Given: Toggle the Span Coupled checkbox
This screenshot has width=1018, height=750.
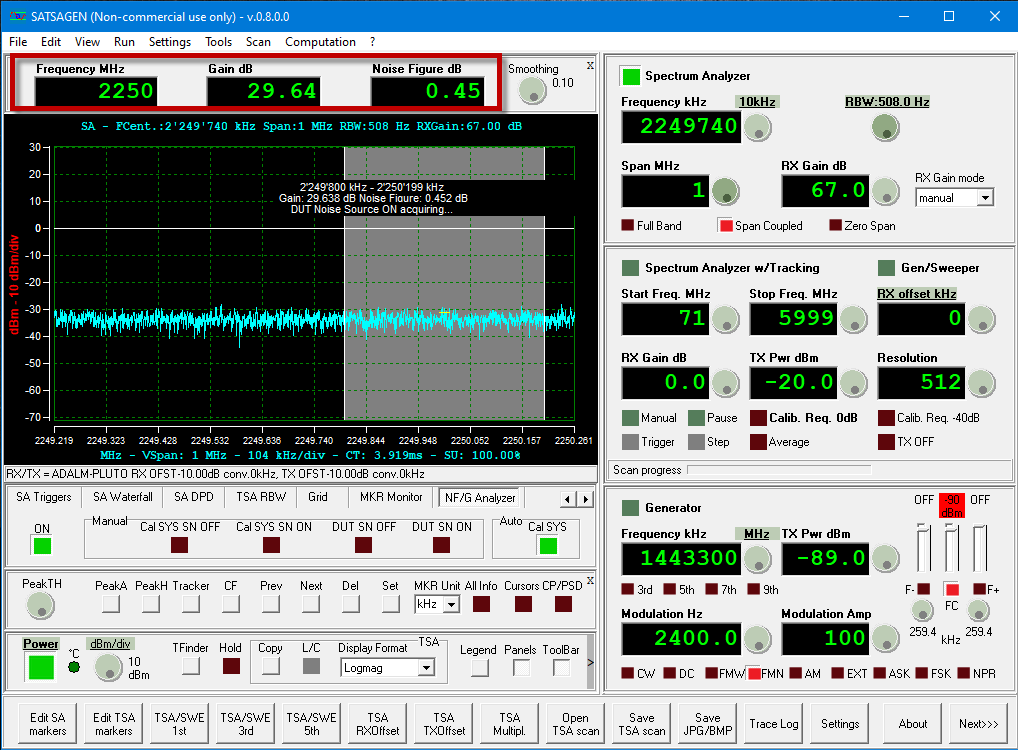Looking at the screenshot, I should [725, 225].
